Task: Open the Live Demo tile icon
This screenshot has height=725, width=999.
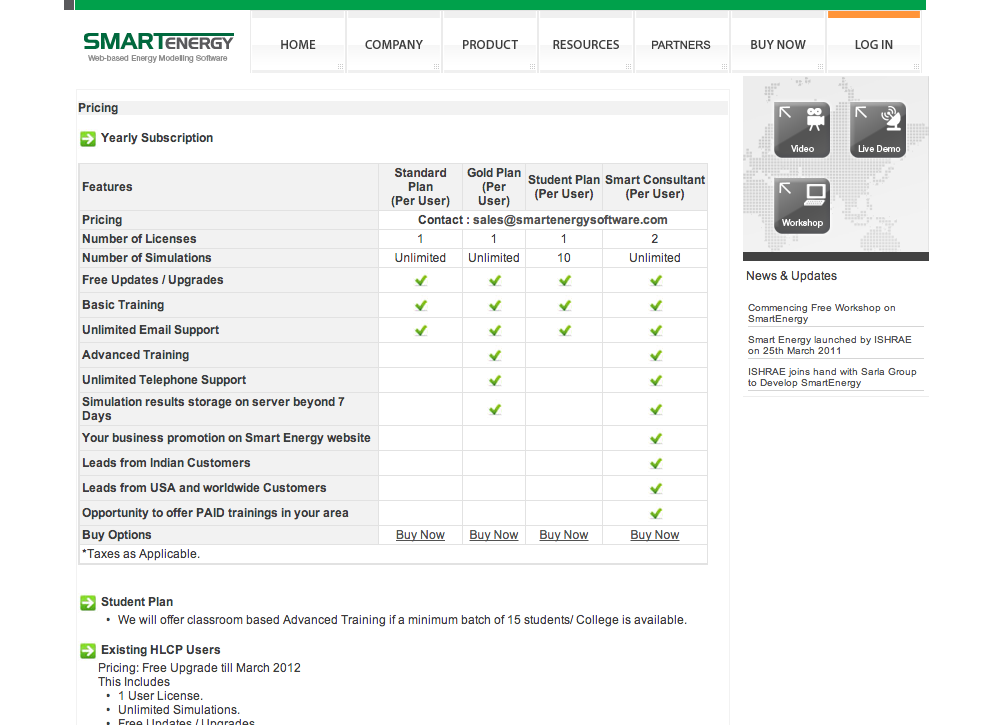Action: [x=878, y=130]
